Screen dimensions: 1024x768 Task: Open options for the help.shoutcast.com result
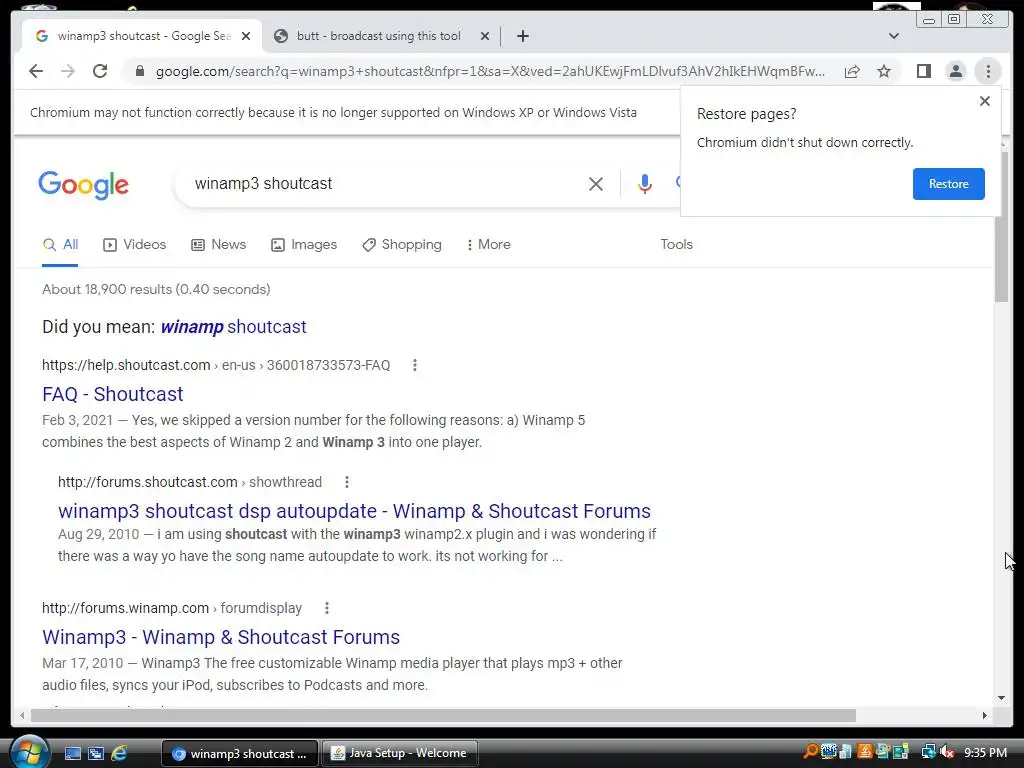point(415,365)
